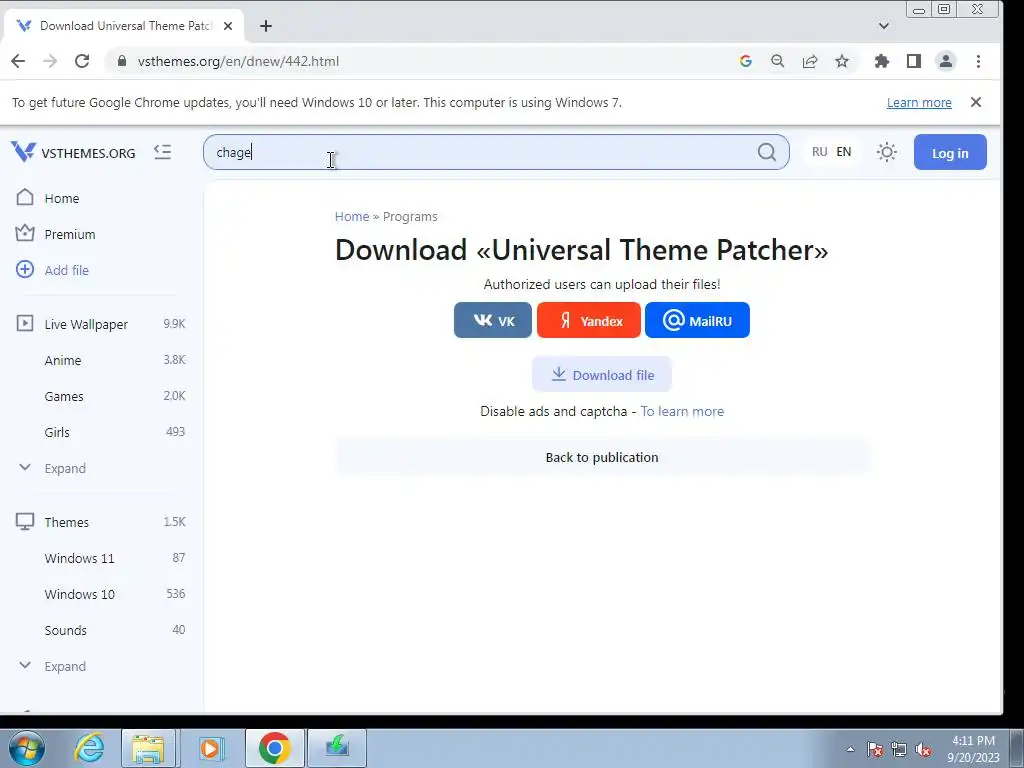
Task: Click the address bar URL
Action: pos(238,61)
